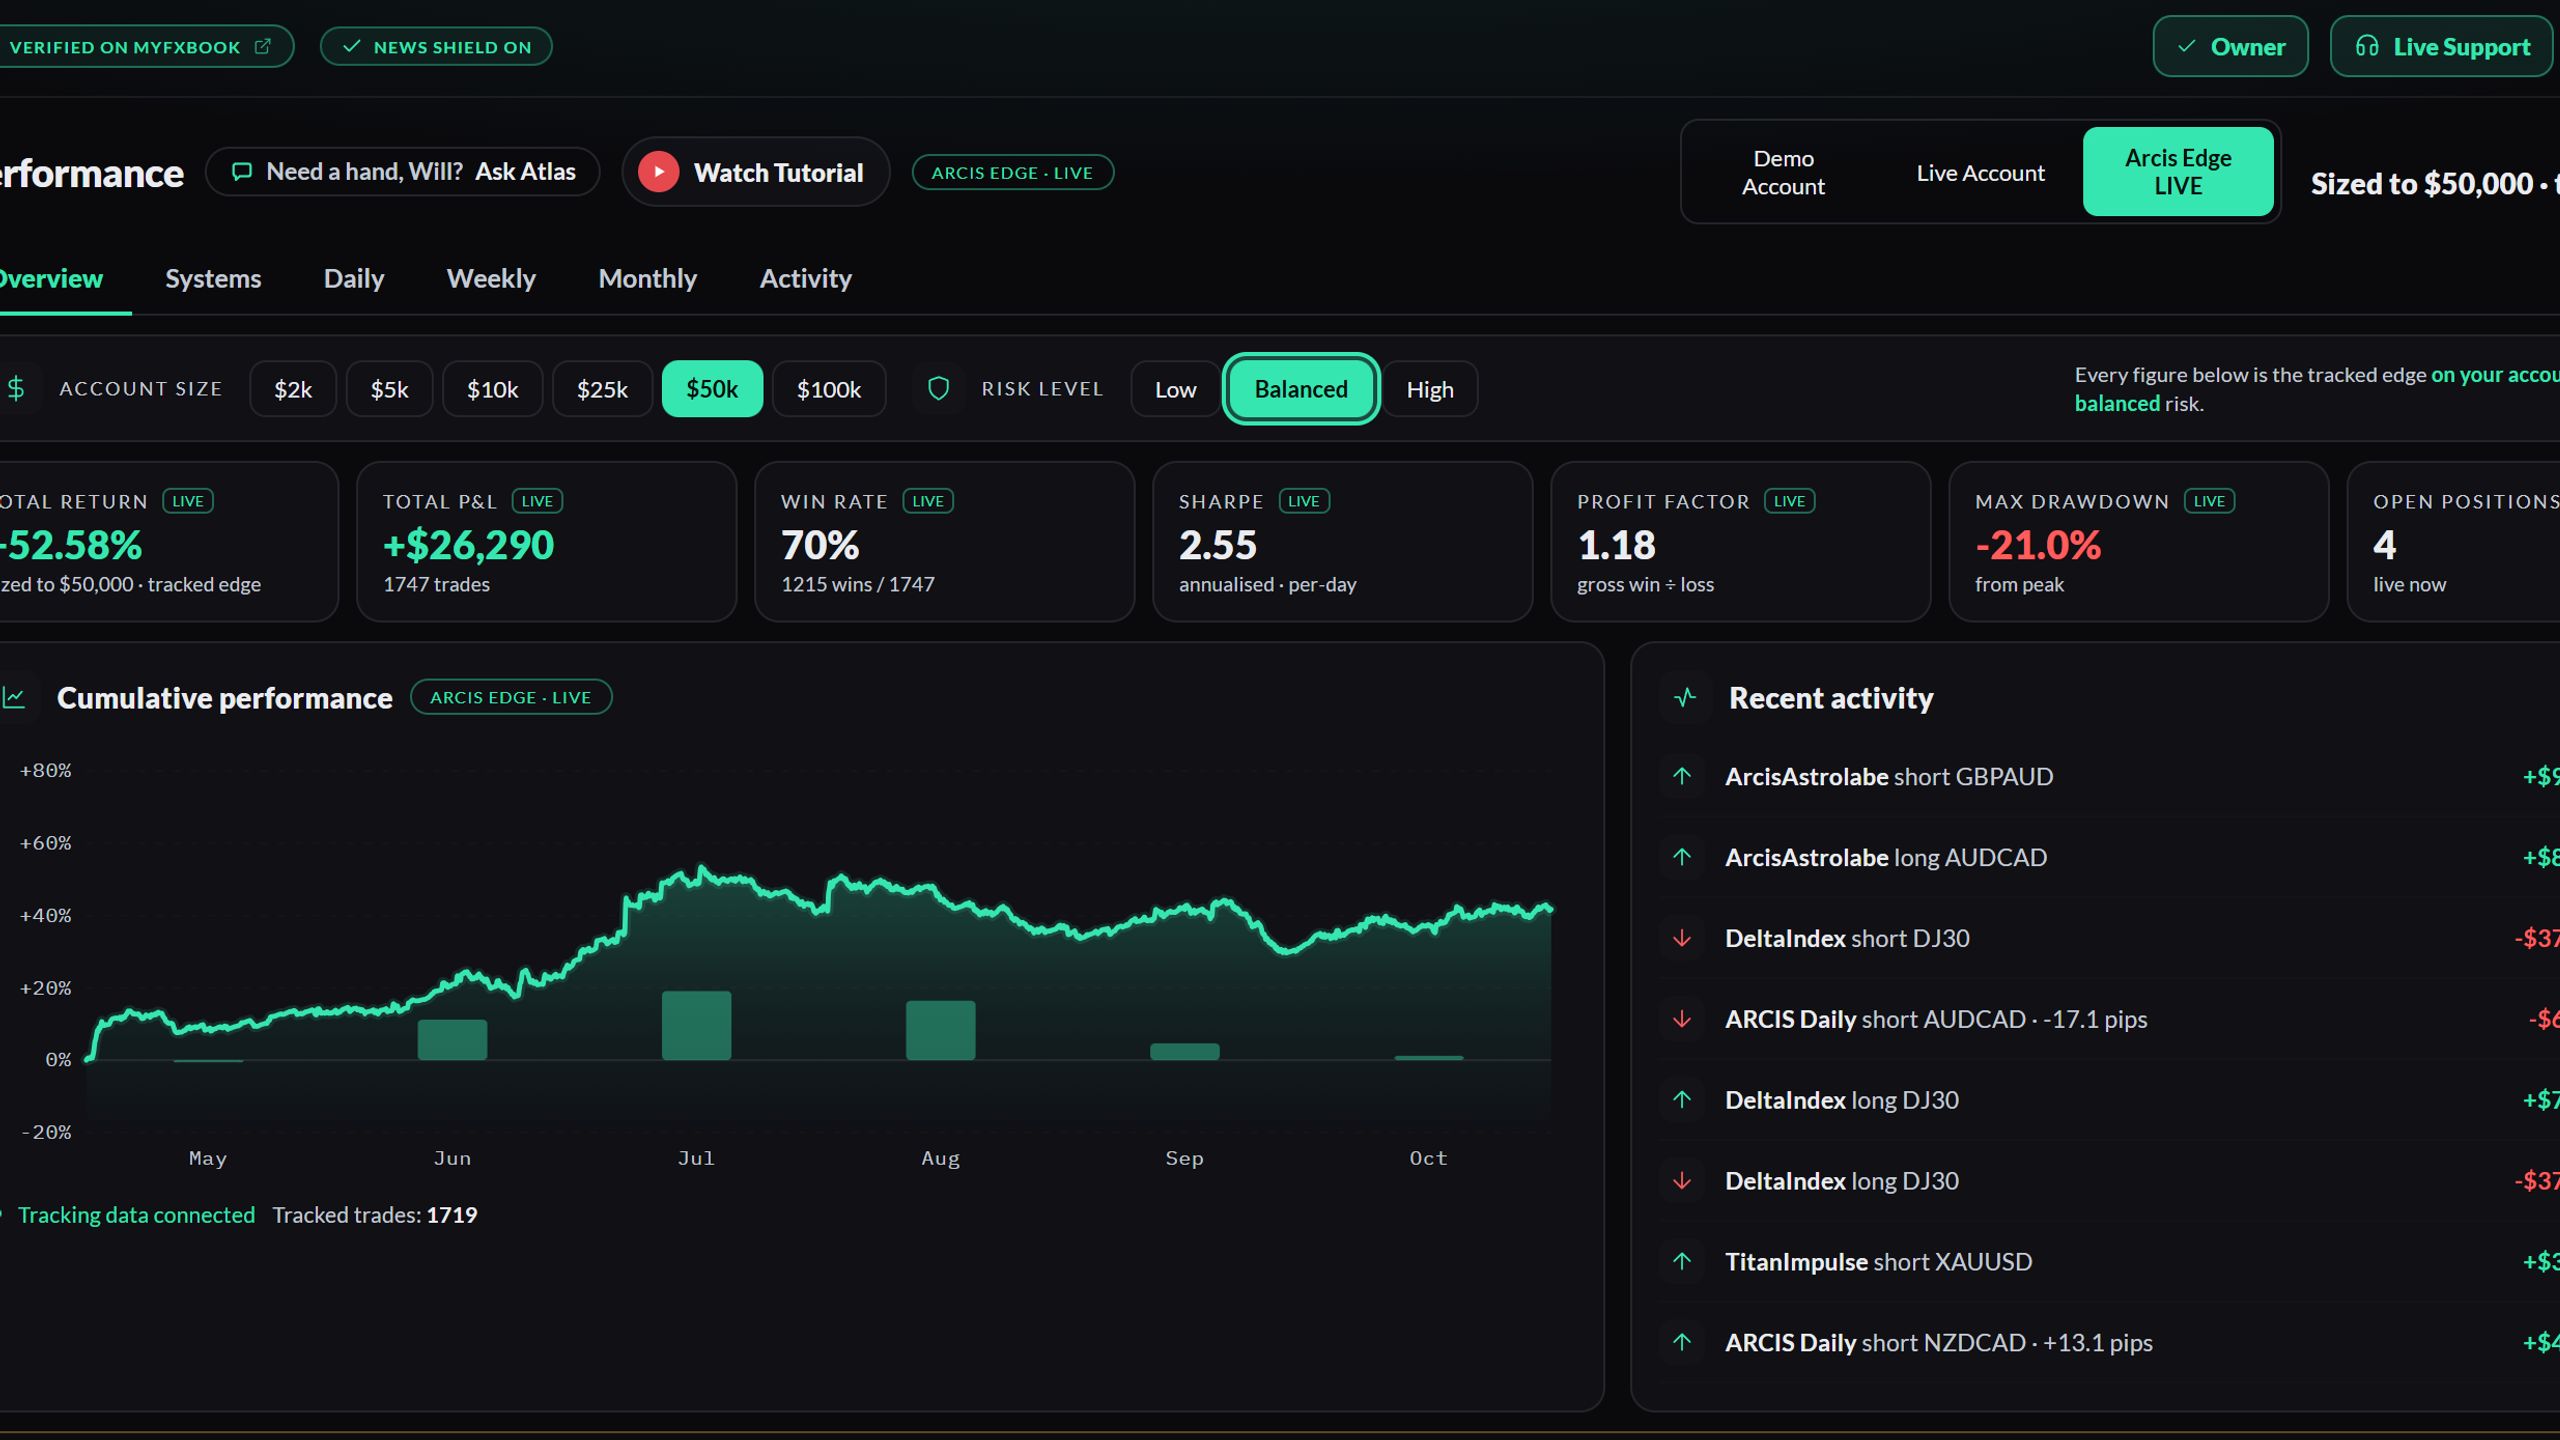This screenshot has height=1440, width=2560.
Task: Set risk level to High
Action: coord(1429,389)
